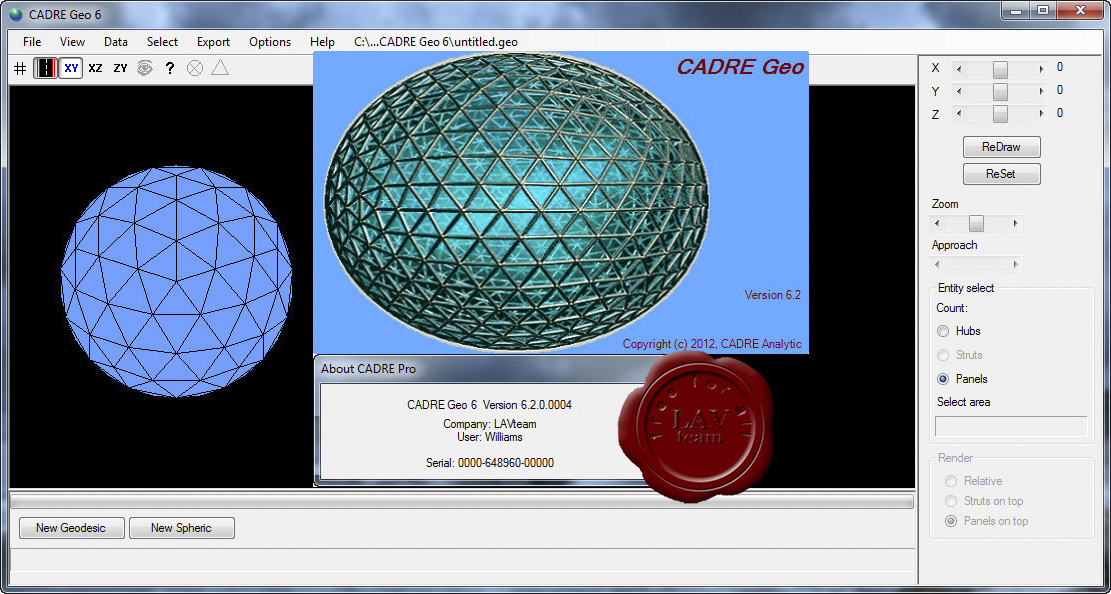Click the 'Serial: 0000-648960-00000' line
1111x594 pixels.
490,463
